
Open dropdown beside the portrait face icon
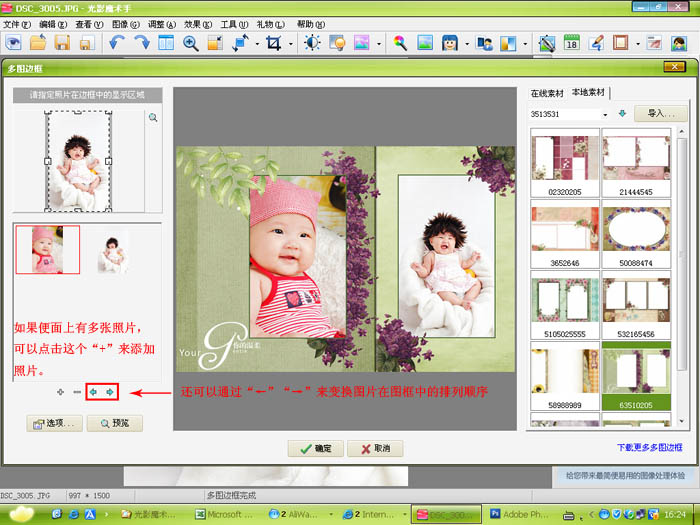[467, 44]
